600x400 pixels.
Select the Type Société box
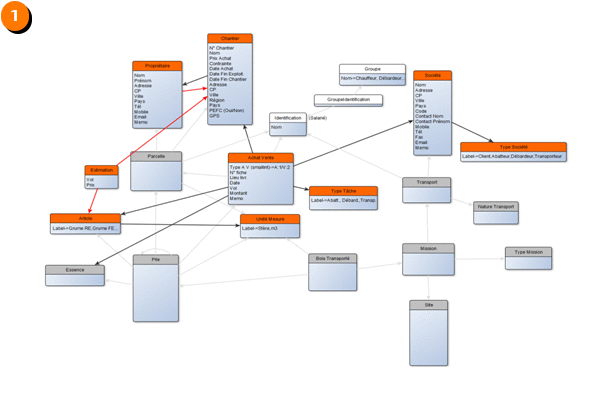514,151
